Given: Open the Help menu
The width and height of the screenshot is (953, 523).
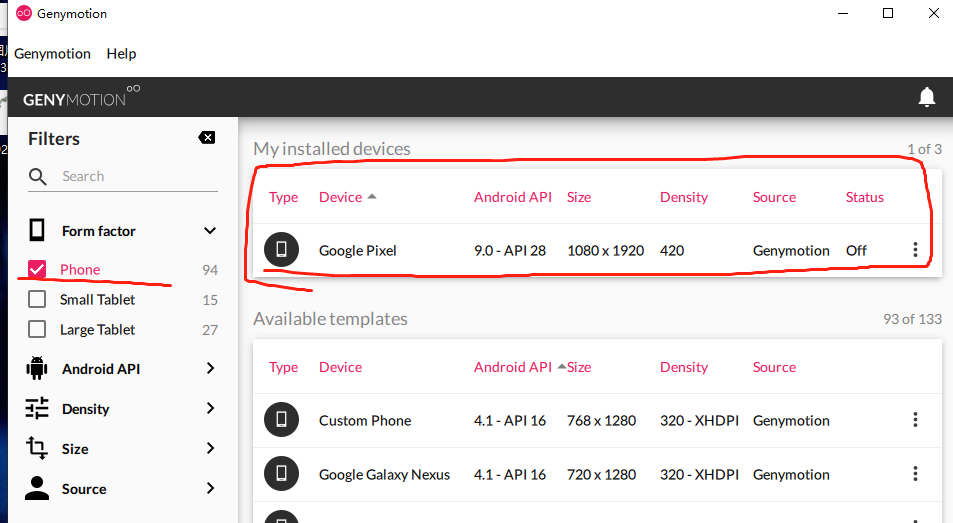Looking at the screenshot, I should (x=122, y=53).
